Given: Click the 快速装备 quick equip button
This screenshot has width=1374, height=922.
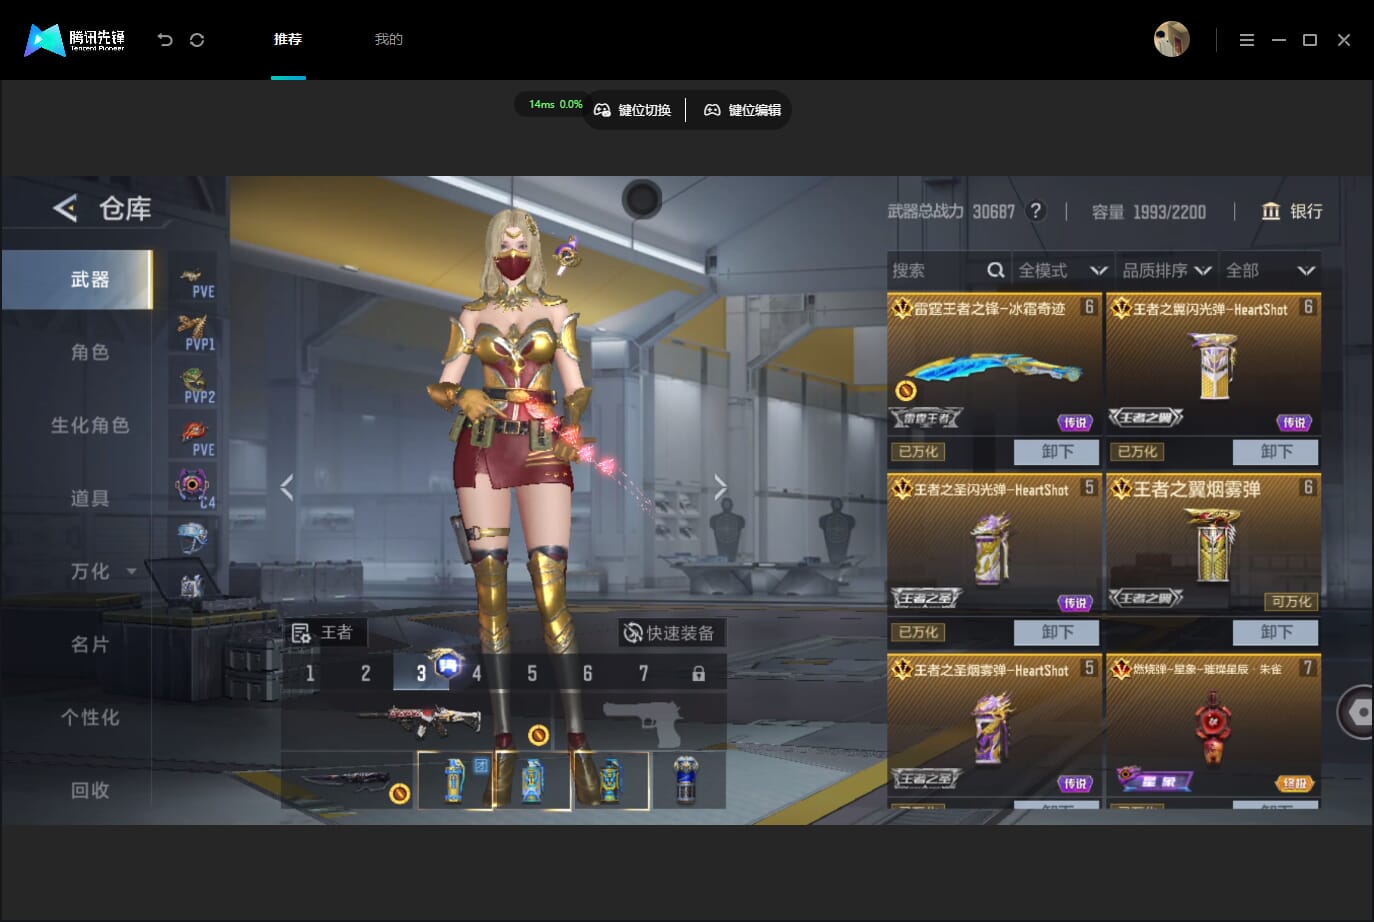Looking at the screenshot, I should (x=670, y=633).
